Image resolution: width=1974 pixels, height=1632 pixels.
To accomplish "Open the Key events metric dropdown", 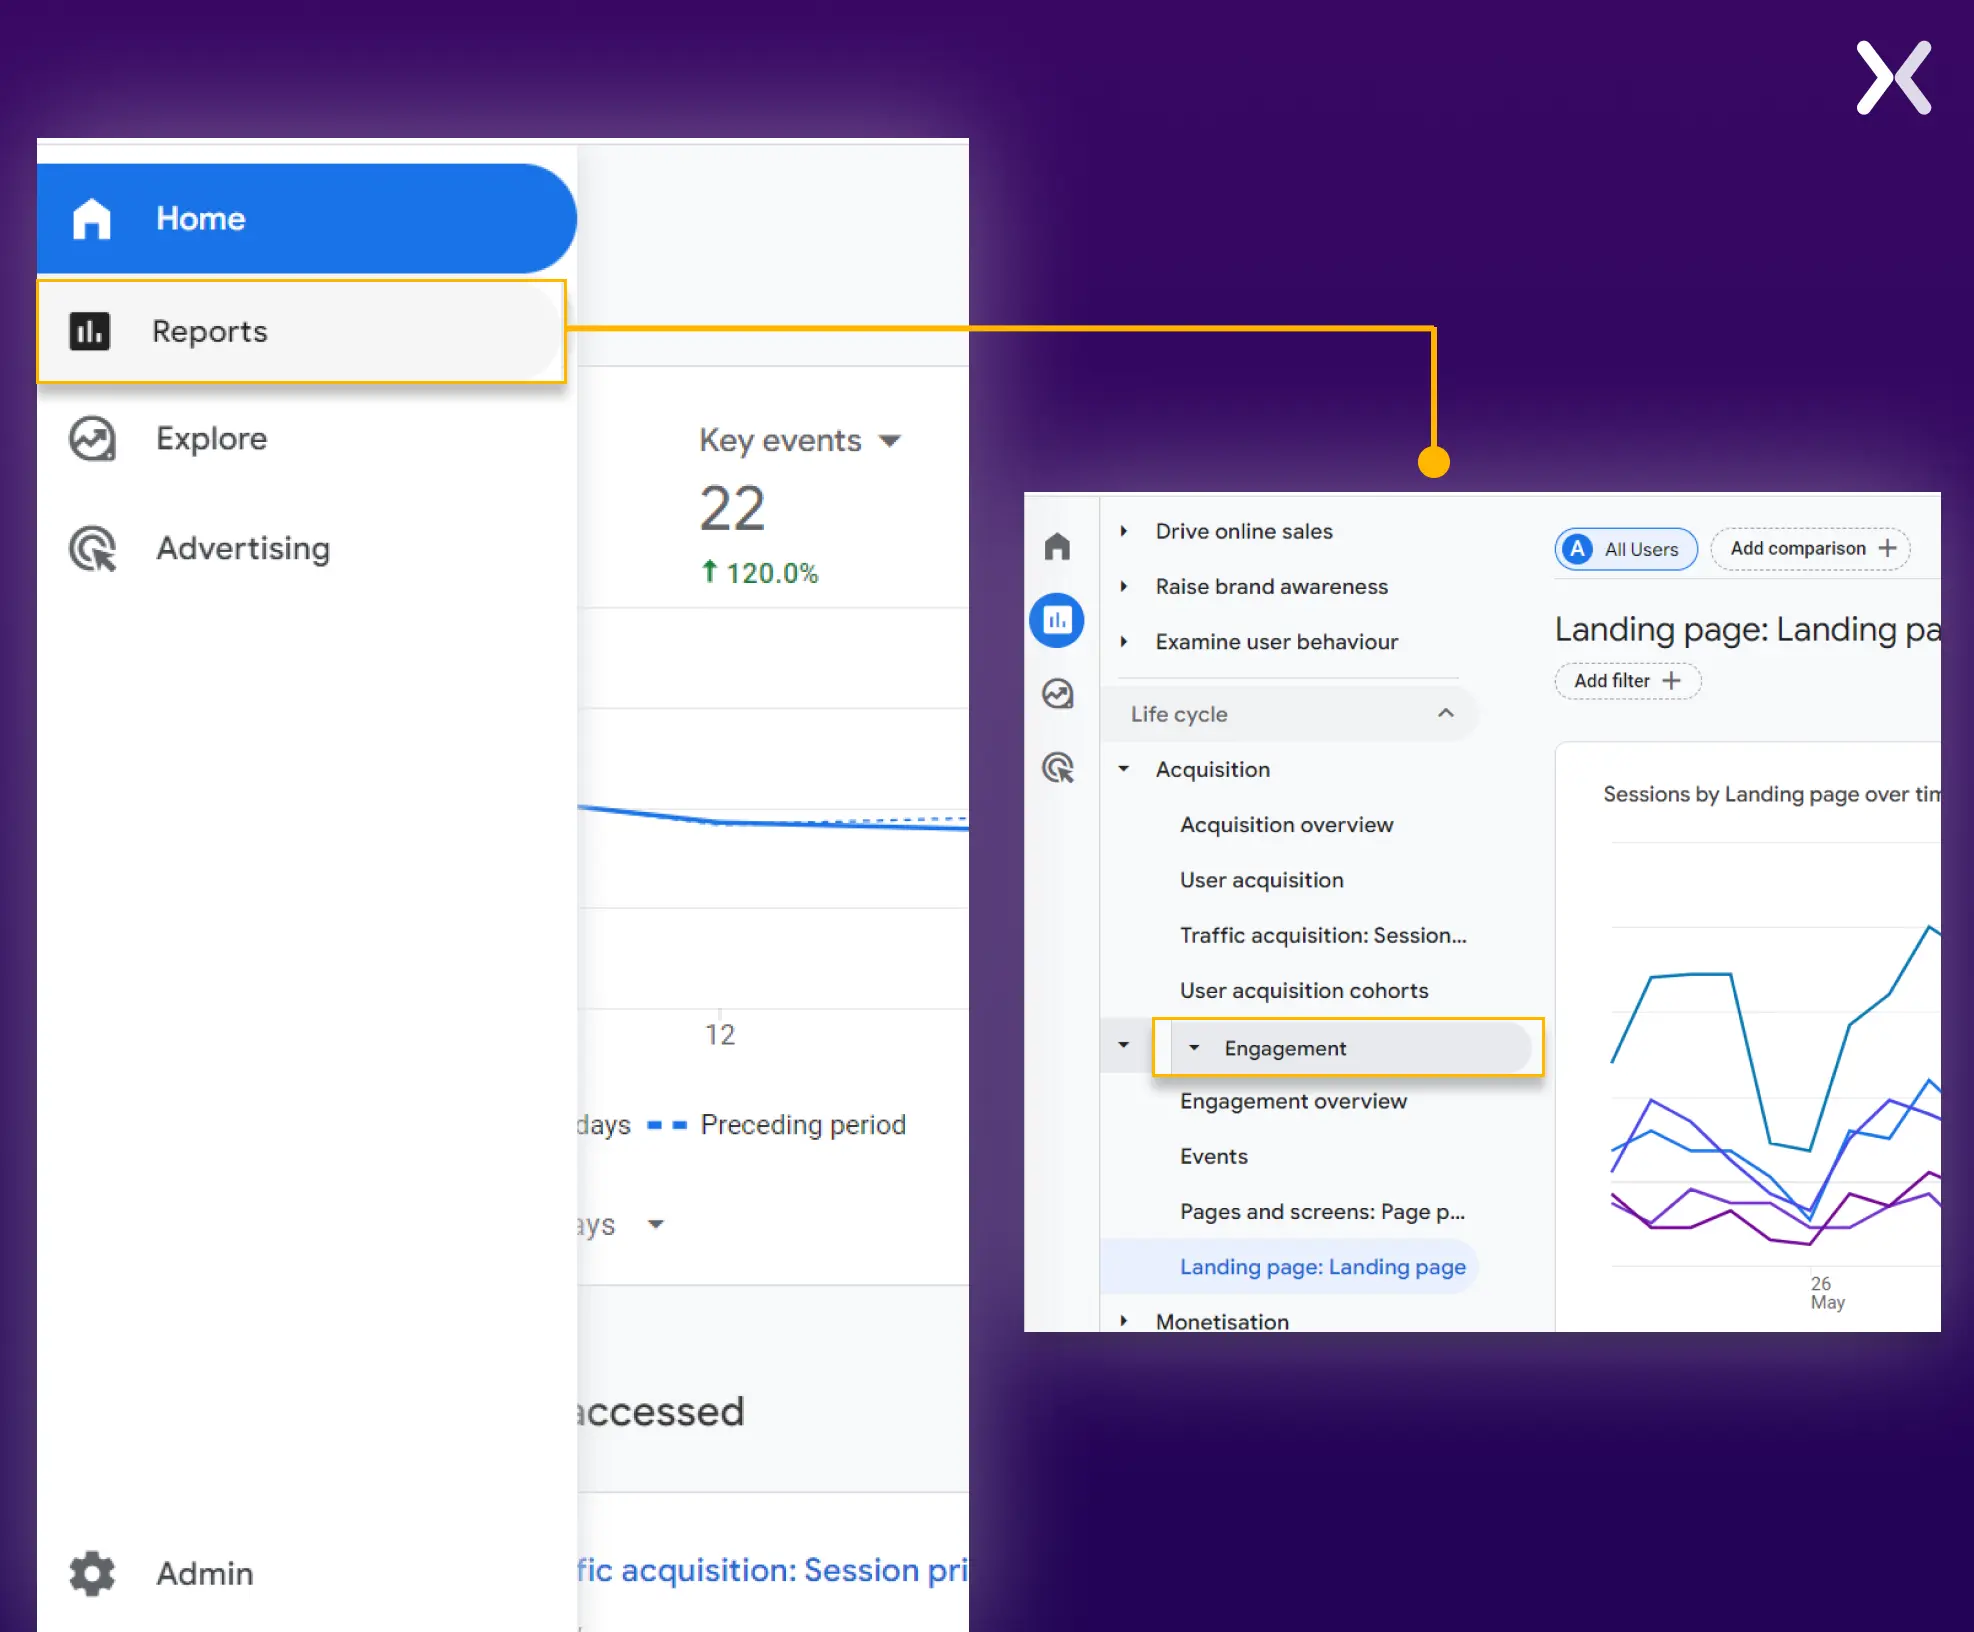I will coord(800,440).
